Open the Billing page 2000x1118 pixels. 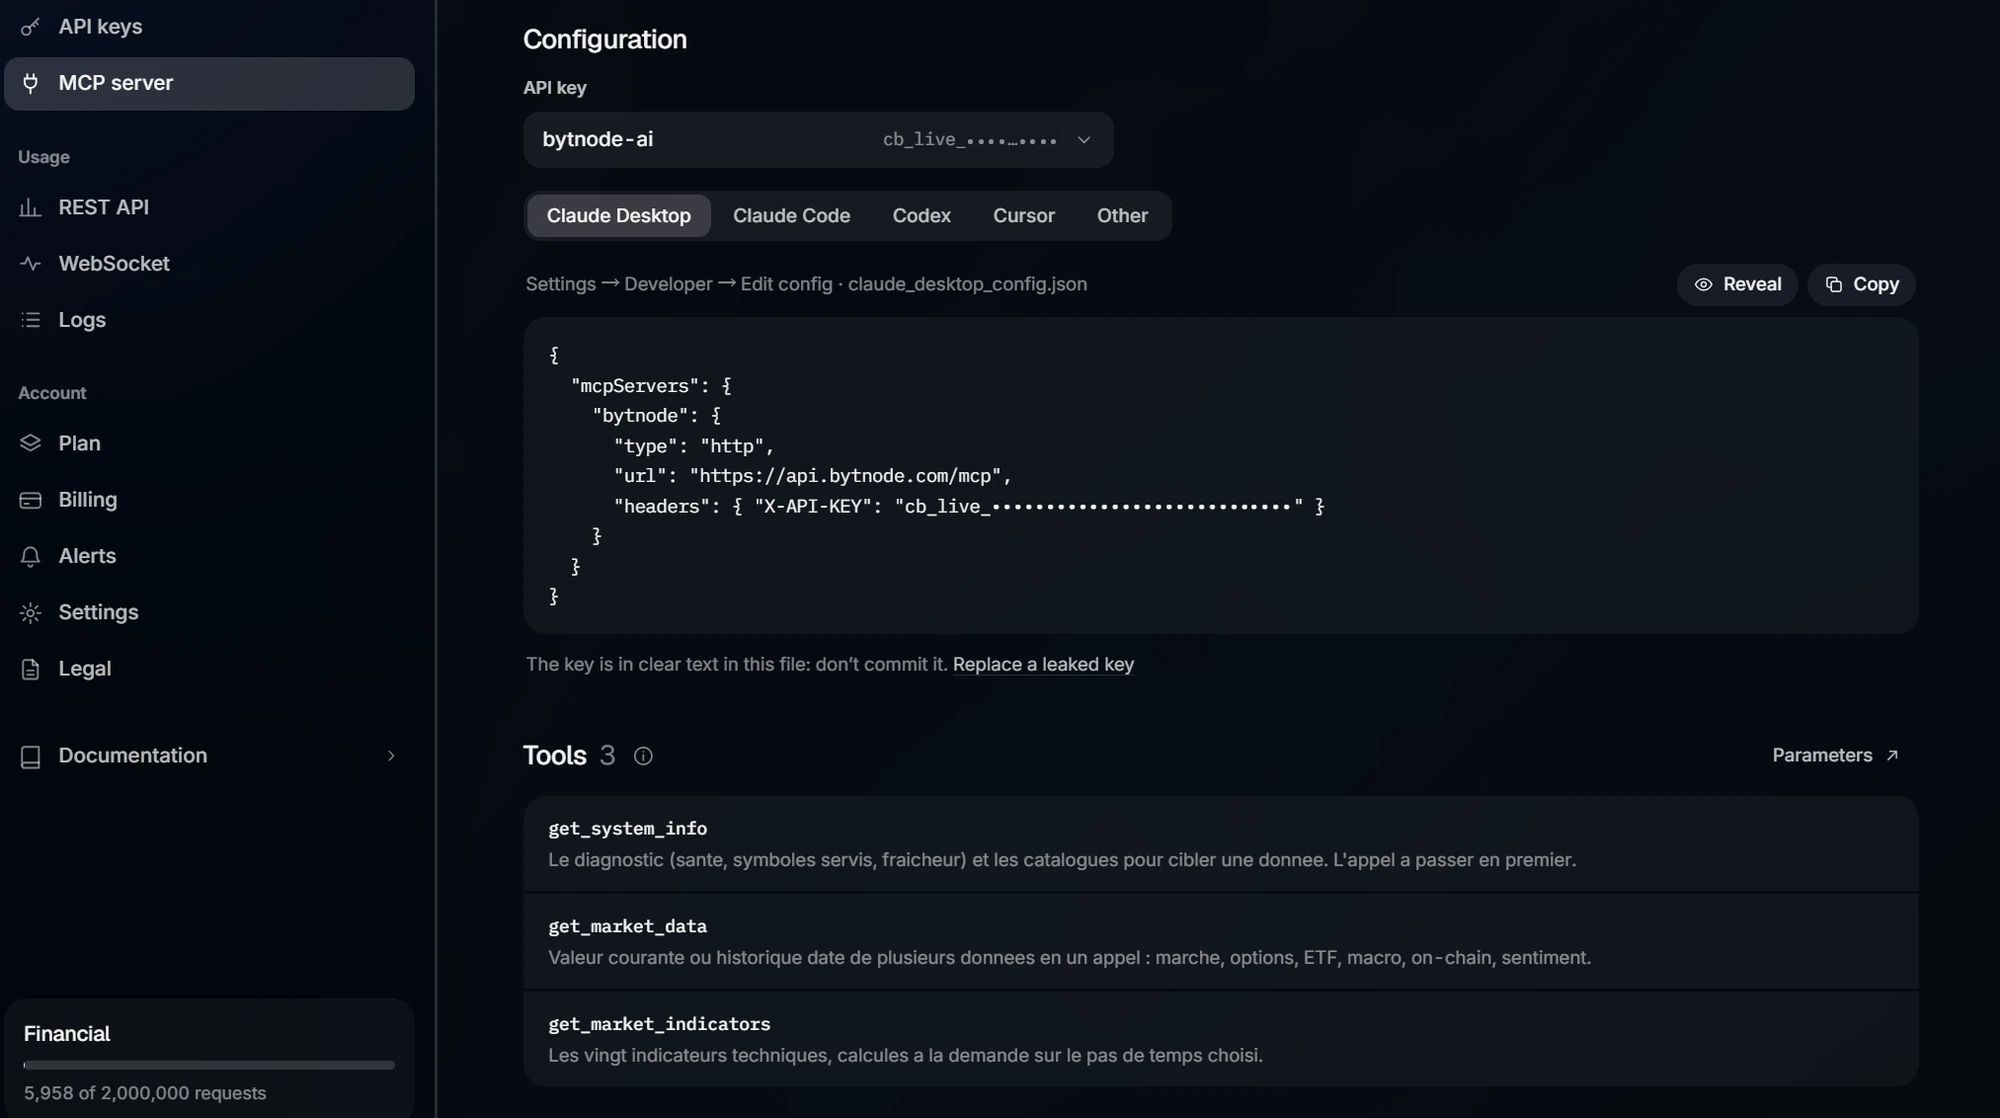209,500
